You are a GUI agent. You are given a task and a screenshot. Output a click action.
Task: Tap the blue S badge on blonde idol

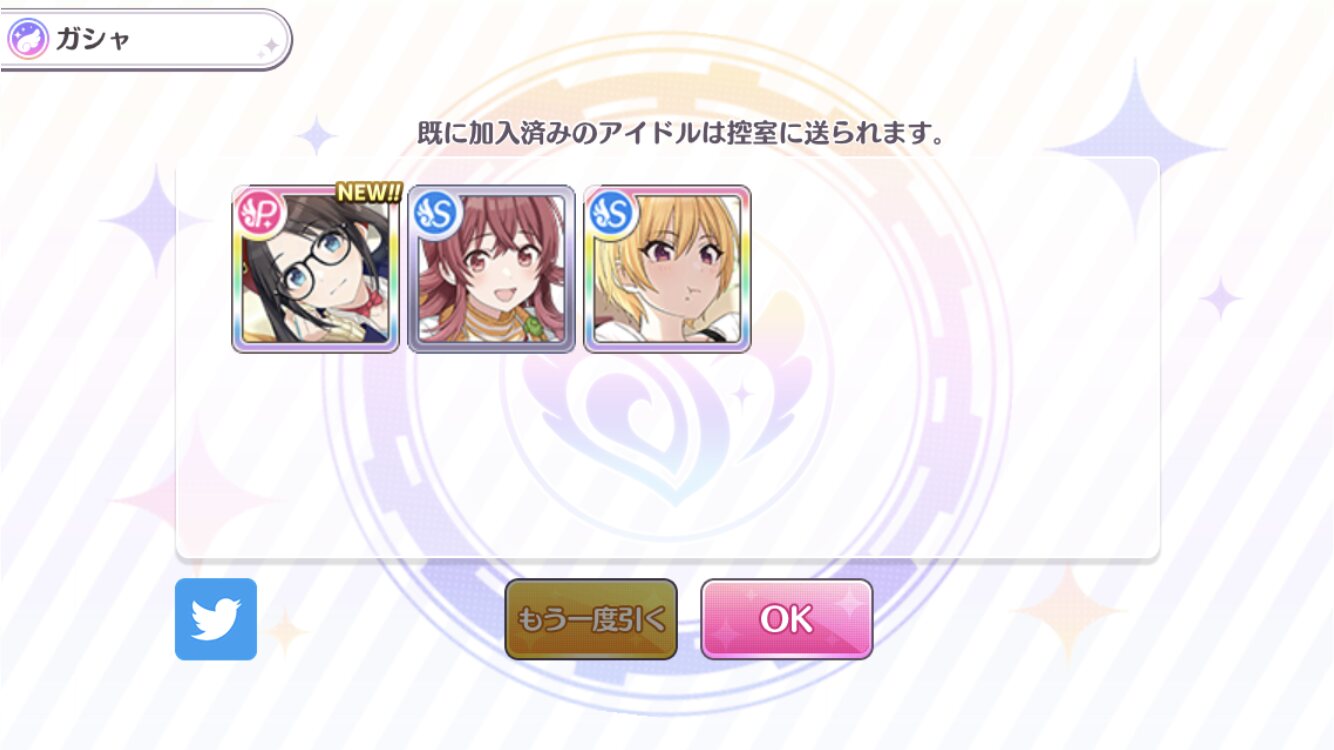point(612,211)
